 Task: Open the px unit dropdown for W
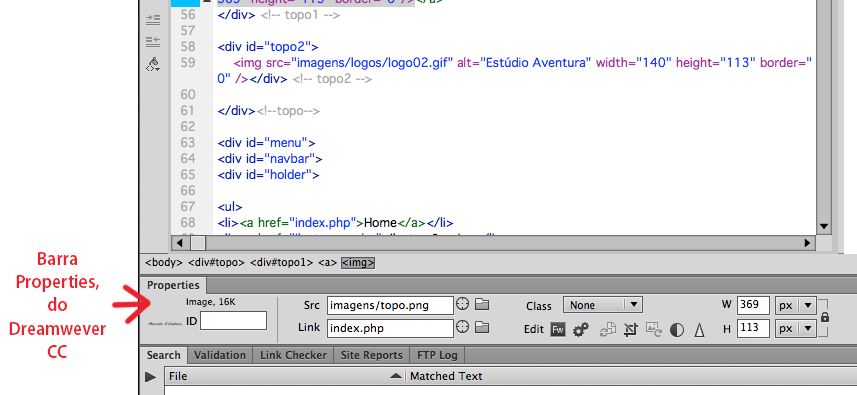[796, 305]
